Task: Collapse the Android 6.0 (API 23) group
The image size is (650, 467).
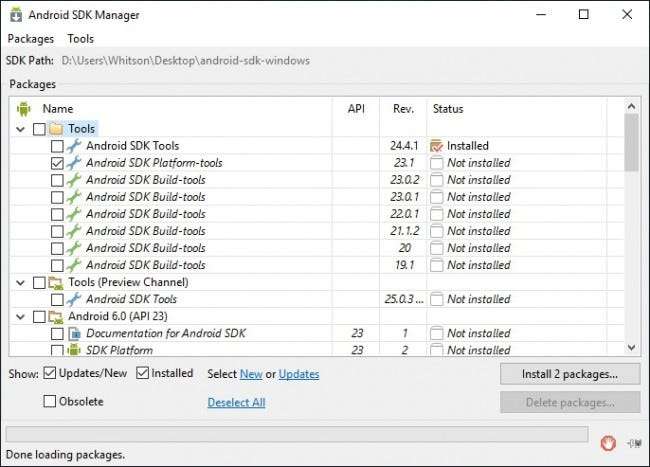Action: [x=21, y=316]
